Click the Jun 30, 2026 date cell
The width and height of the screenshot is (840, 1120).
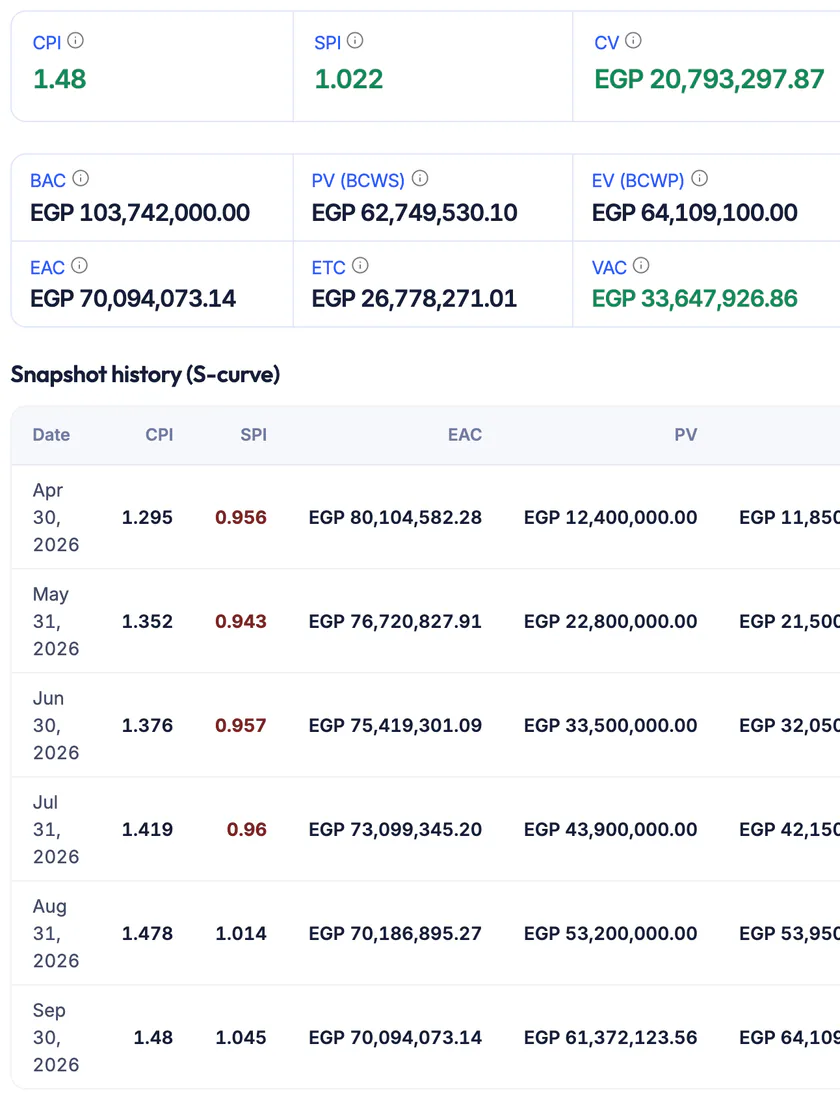pos(56,725)
